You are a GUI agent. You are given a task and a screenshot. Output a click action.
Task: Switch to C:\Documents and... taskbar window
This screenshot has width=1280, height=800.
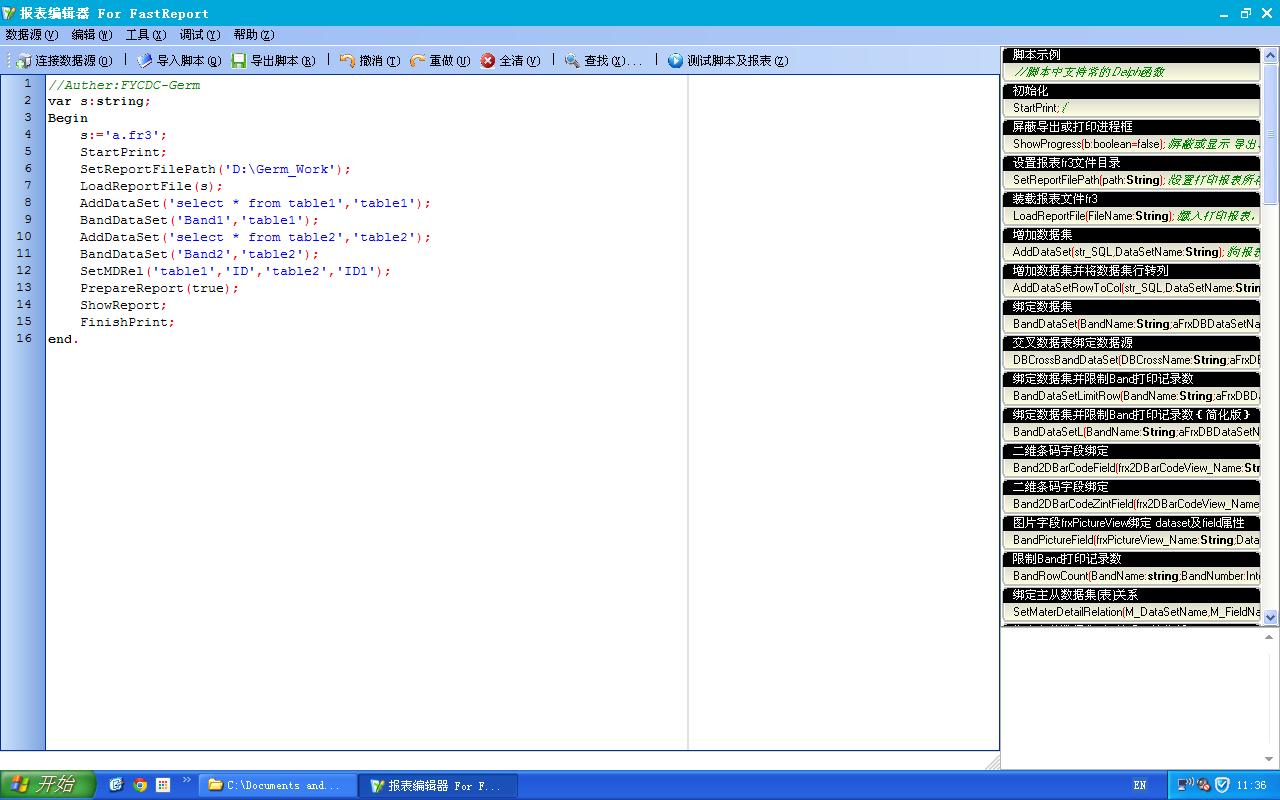pyautogui.click(x=276, y=785)
